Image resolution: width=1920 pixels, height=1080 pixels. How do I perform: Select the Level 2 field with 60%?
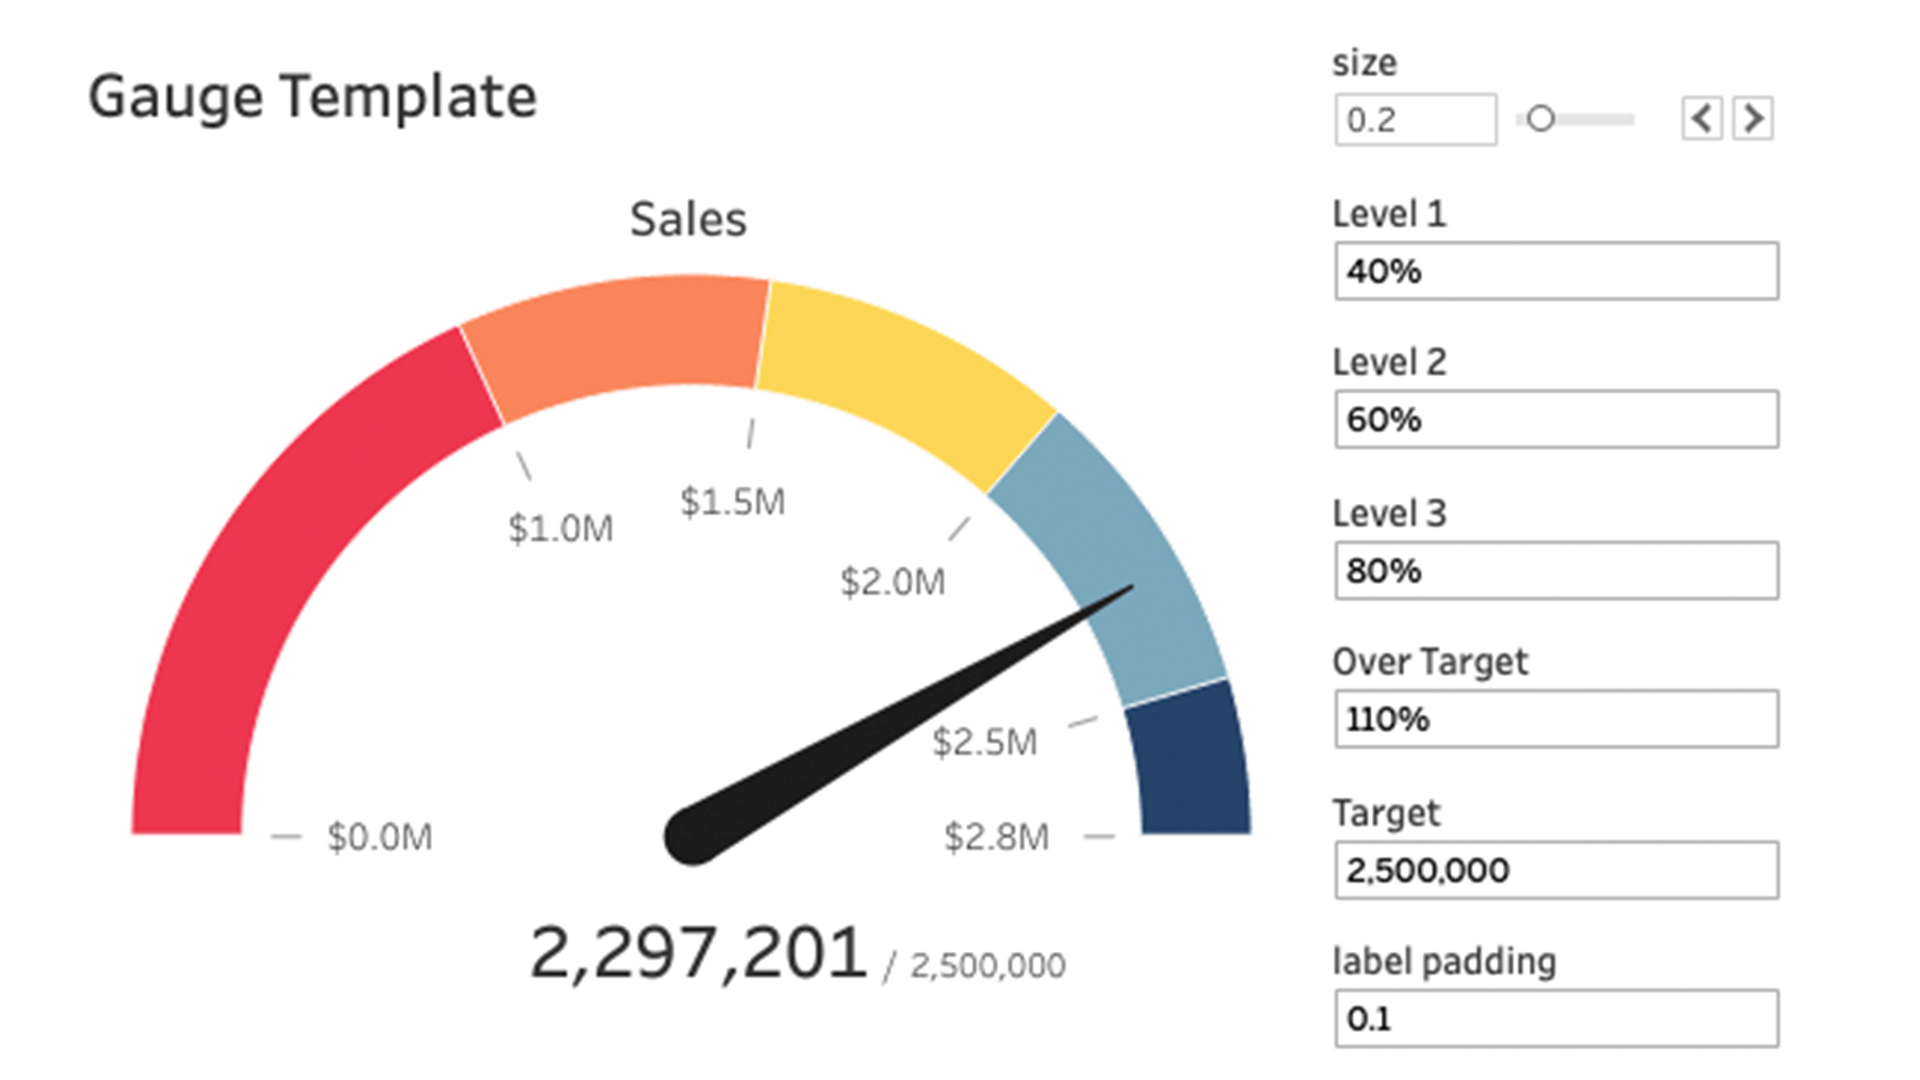coord(1556,419)
